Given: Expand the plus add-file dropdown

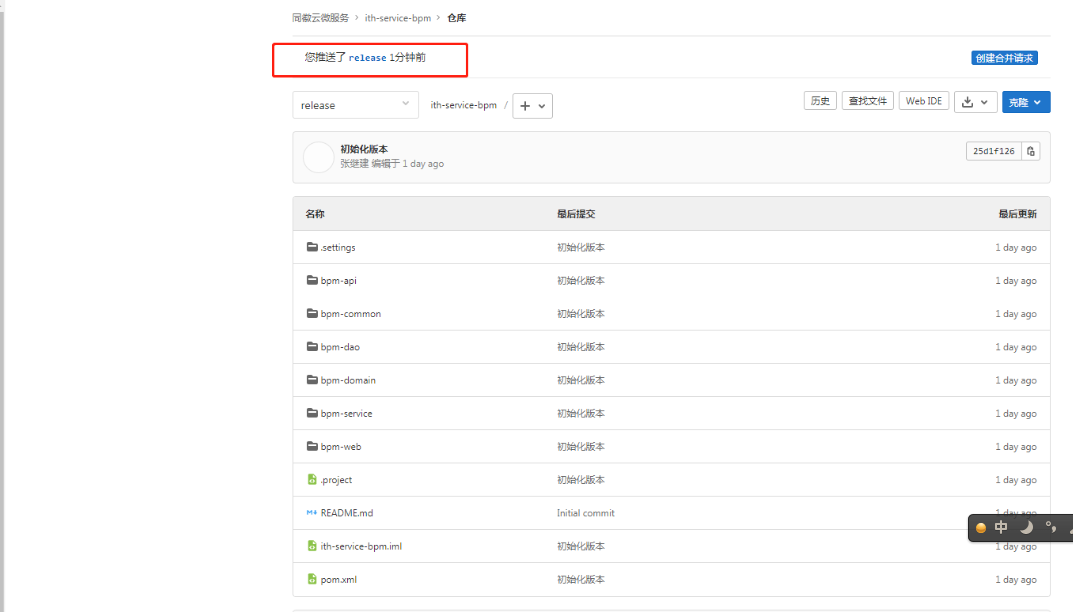Looking at the screenshot, I should [x=532, y=106].
